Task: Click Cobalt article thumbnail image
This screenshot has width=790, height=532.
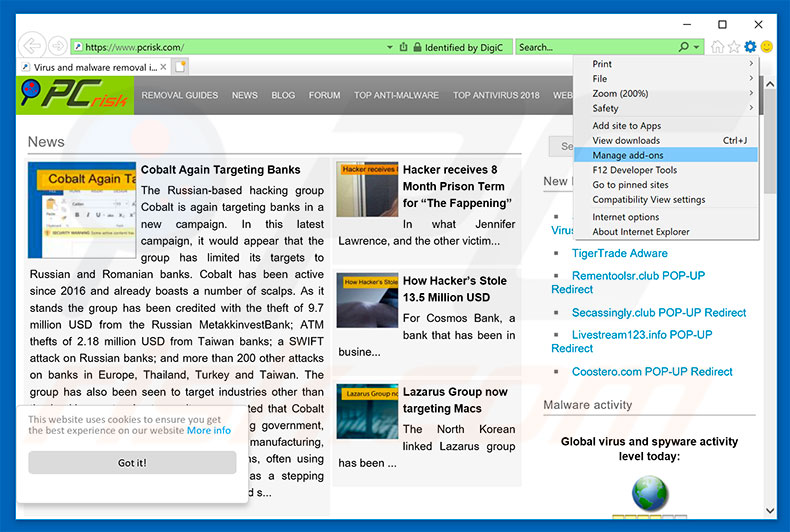Action: 82,210
